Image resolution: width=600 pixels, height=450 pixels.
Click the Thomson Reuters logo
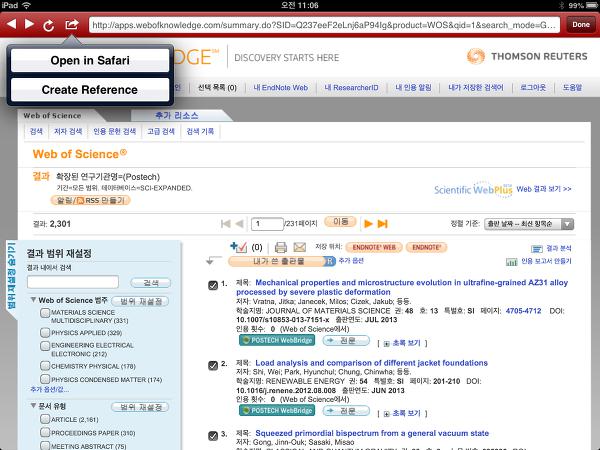pos(527,57)
